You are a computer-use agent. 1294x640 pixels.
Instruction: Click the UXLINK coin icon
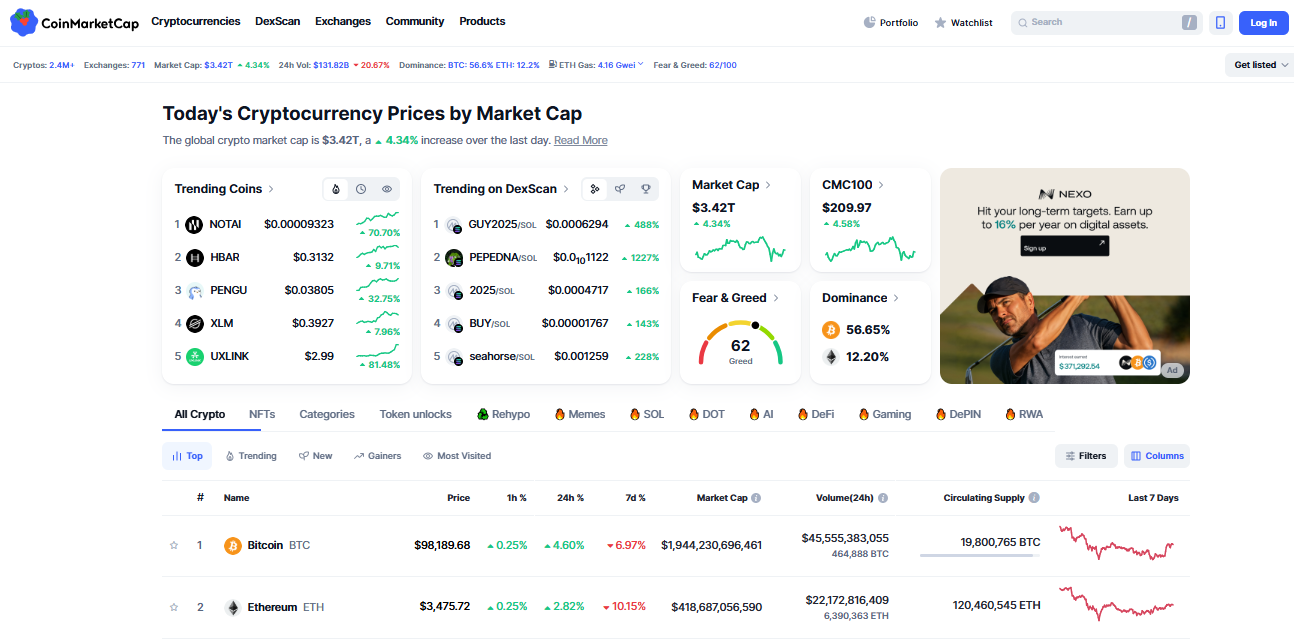(x=194, y=357)
